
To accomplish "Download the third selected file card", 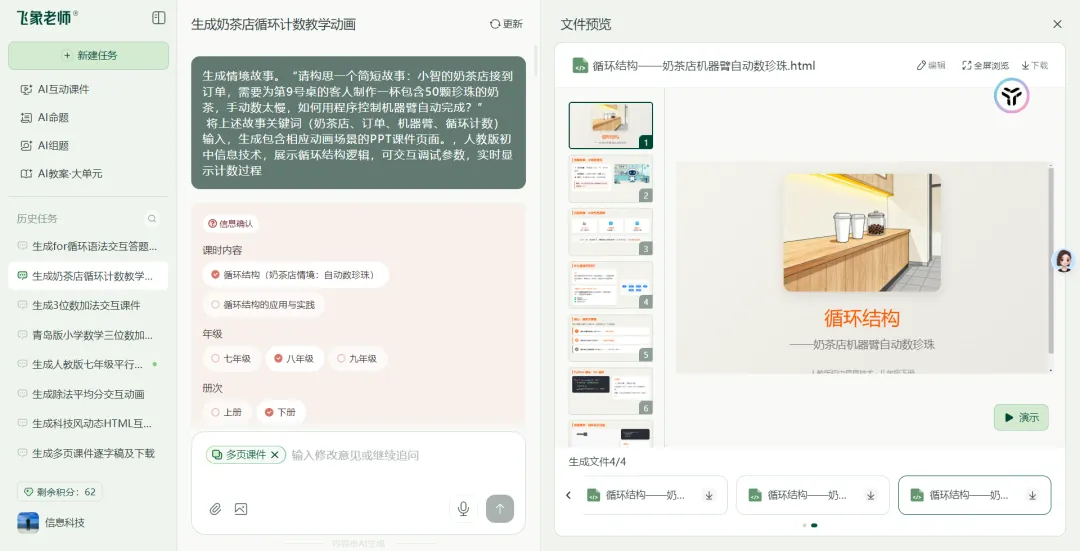I will pos(1032,495).
